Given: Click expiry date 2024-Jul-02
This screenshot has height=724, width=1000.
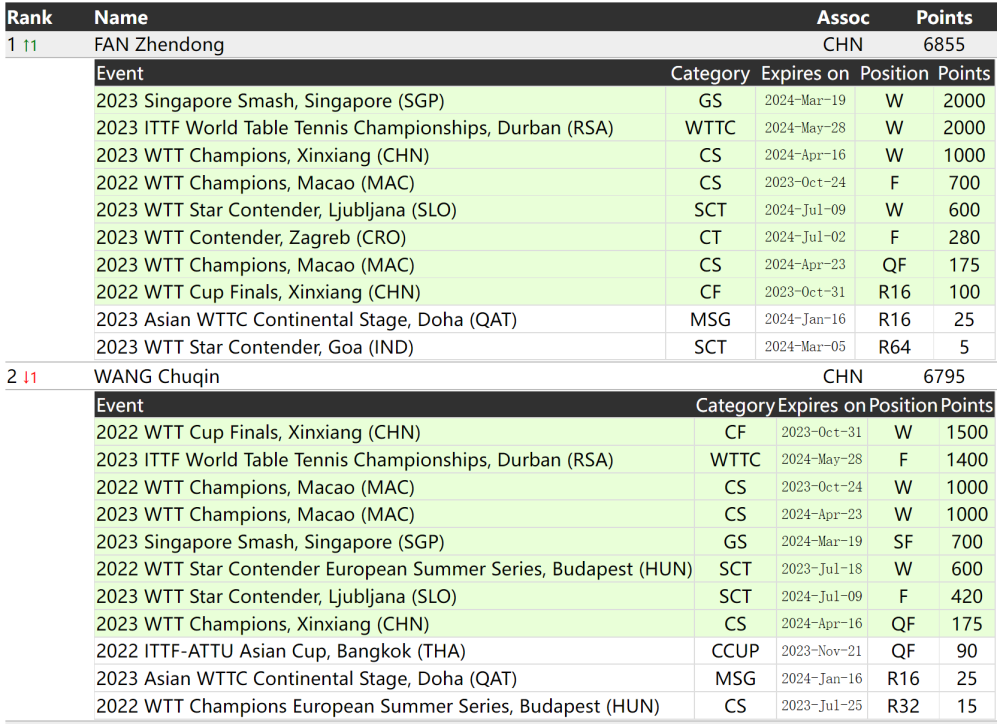Looking at the screenshot, I should pyautogui.click(x=805, y=237).
